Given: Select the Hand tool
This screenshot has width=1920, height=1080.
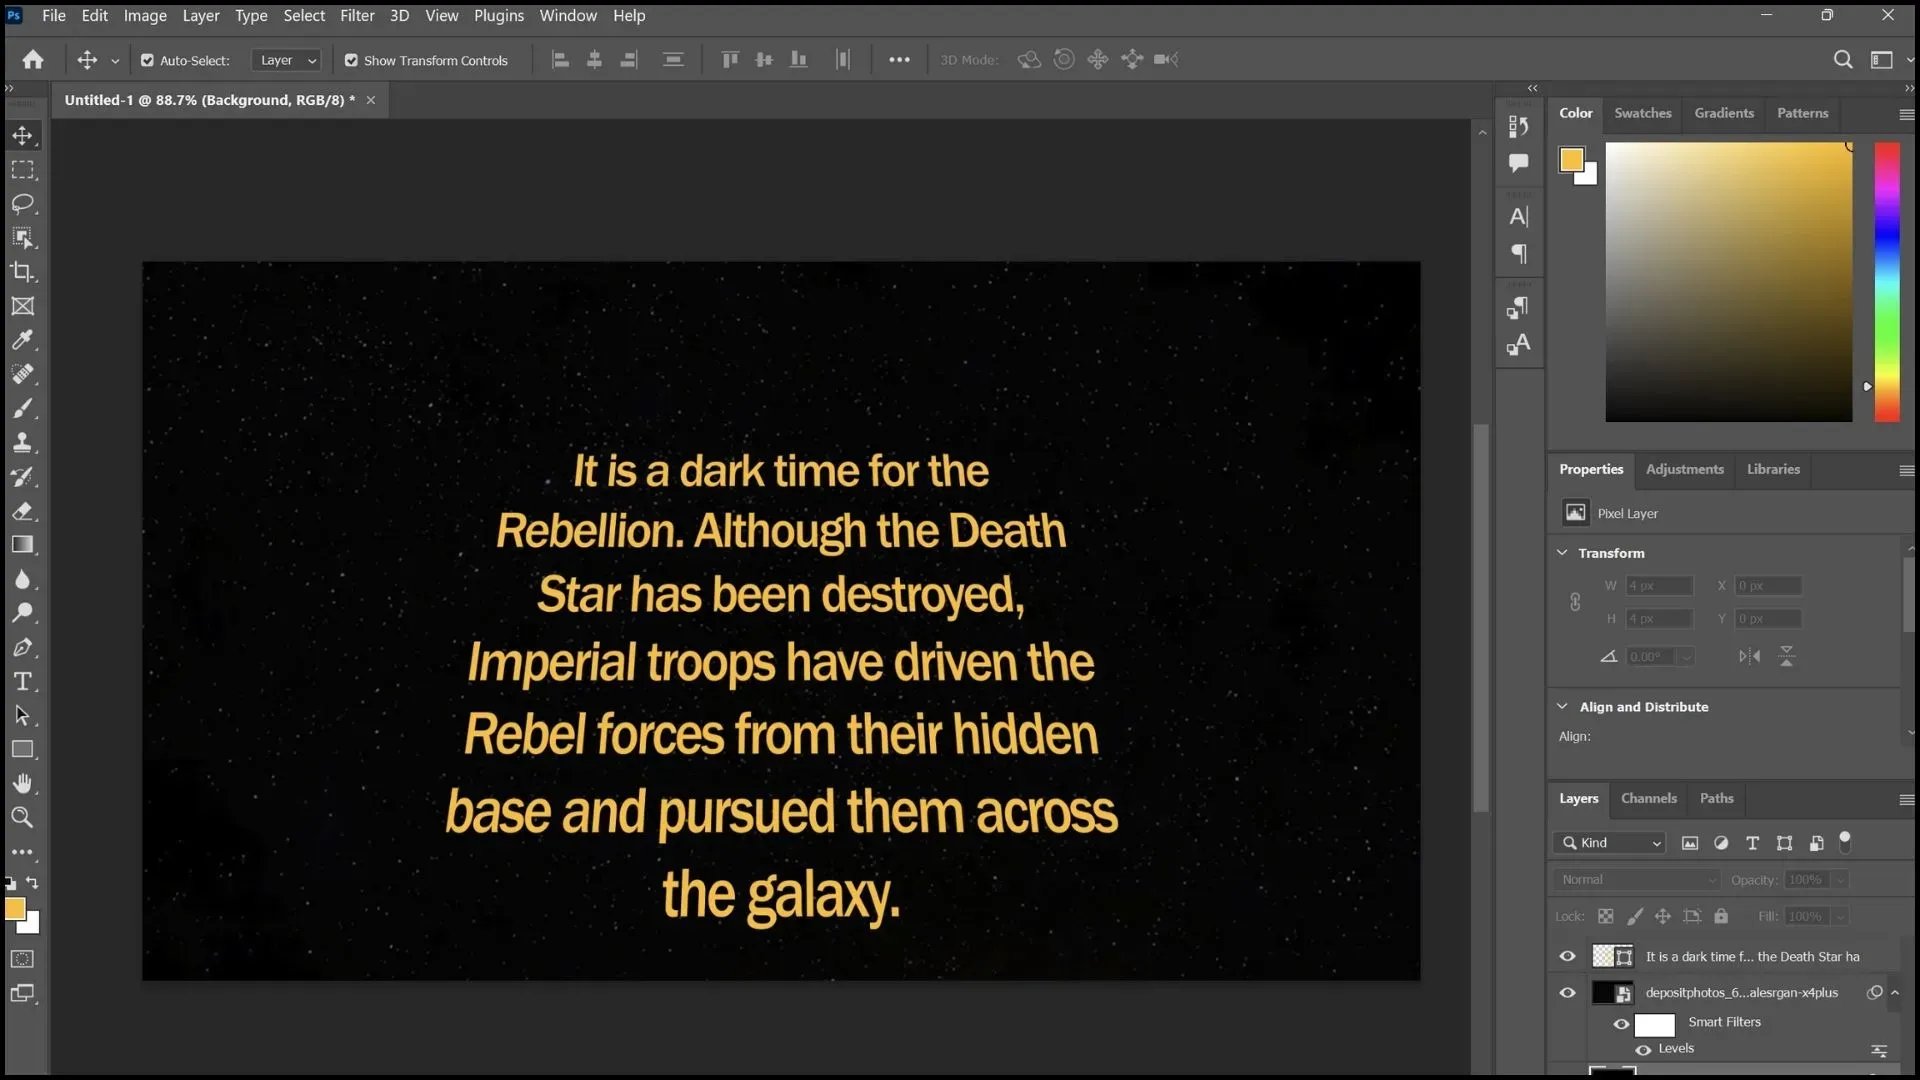Looking at the screenshot, I should click(x=22, y=783).
